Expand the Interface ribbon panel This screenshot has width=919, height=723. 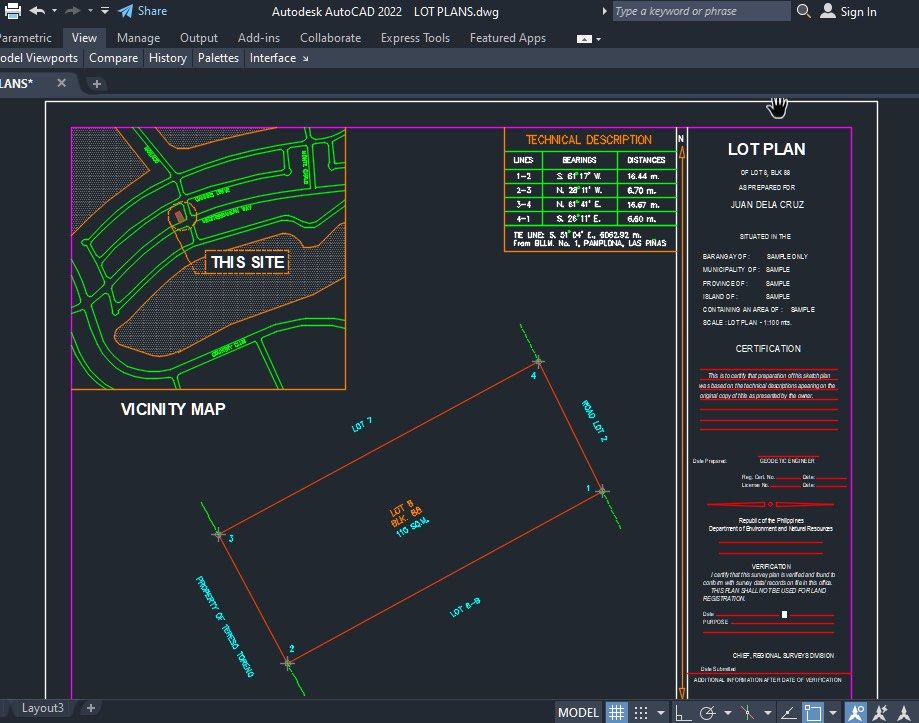tap(273, 58)
